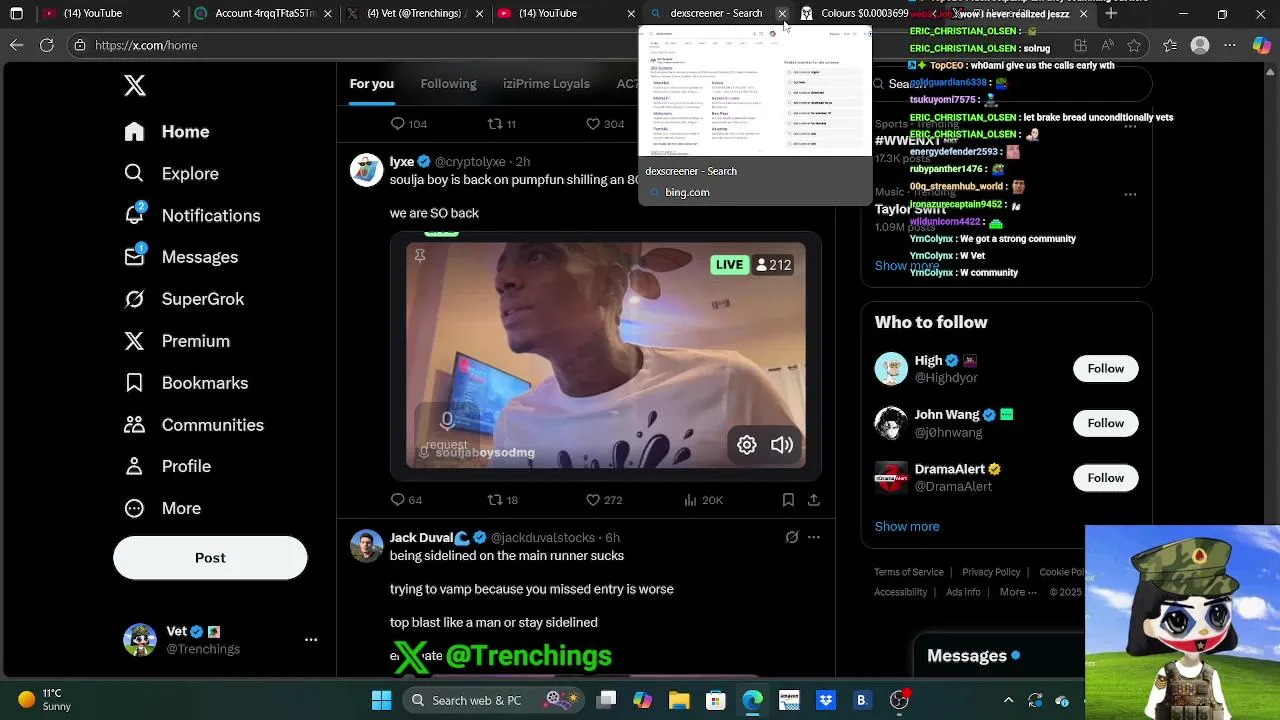Follow DramaAlert

pos(1105,477)
